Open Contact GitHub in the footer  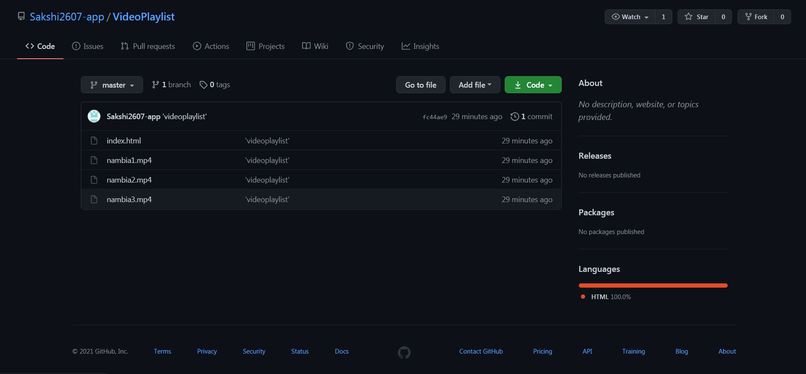point(481,351)
